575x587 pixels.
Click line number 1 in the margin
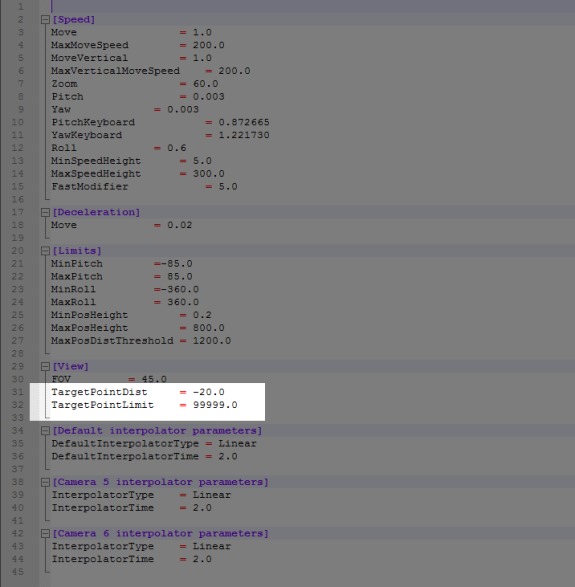[x=21, y=7]
